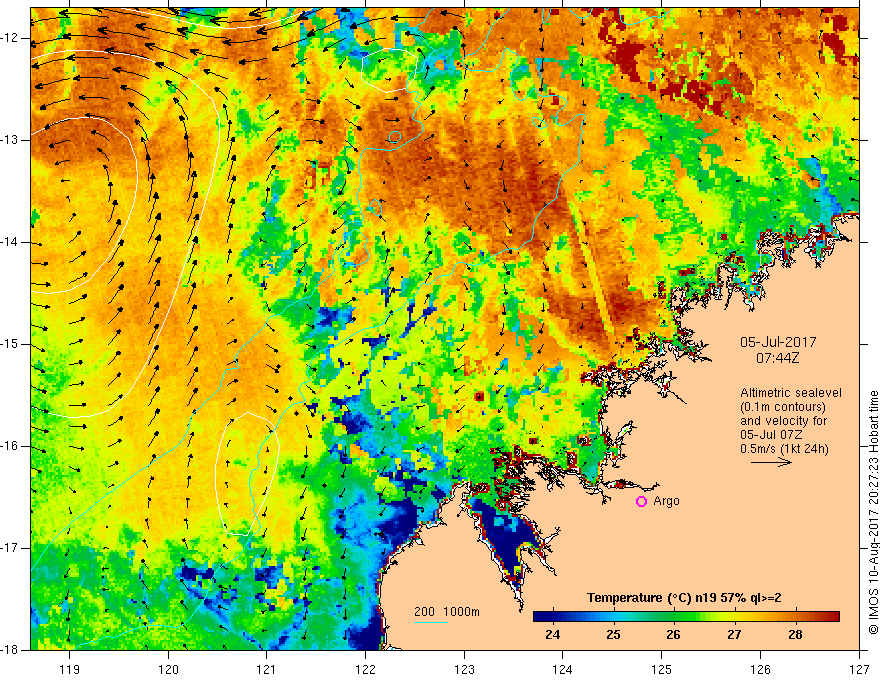Click latitude axis label -13
880x680 pixels.
click(x=10, y=140)
